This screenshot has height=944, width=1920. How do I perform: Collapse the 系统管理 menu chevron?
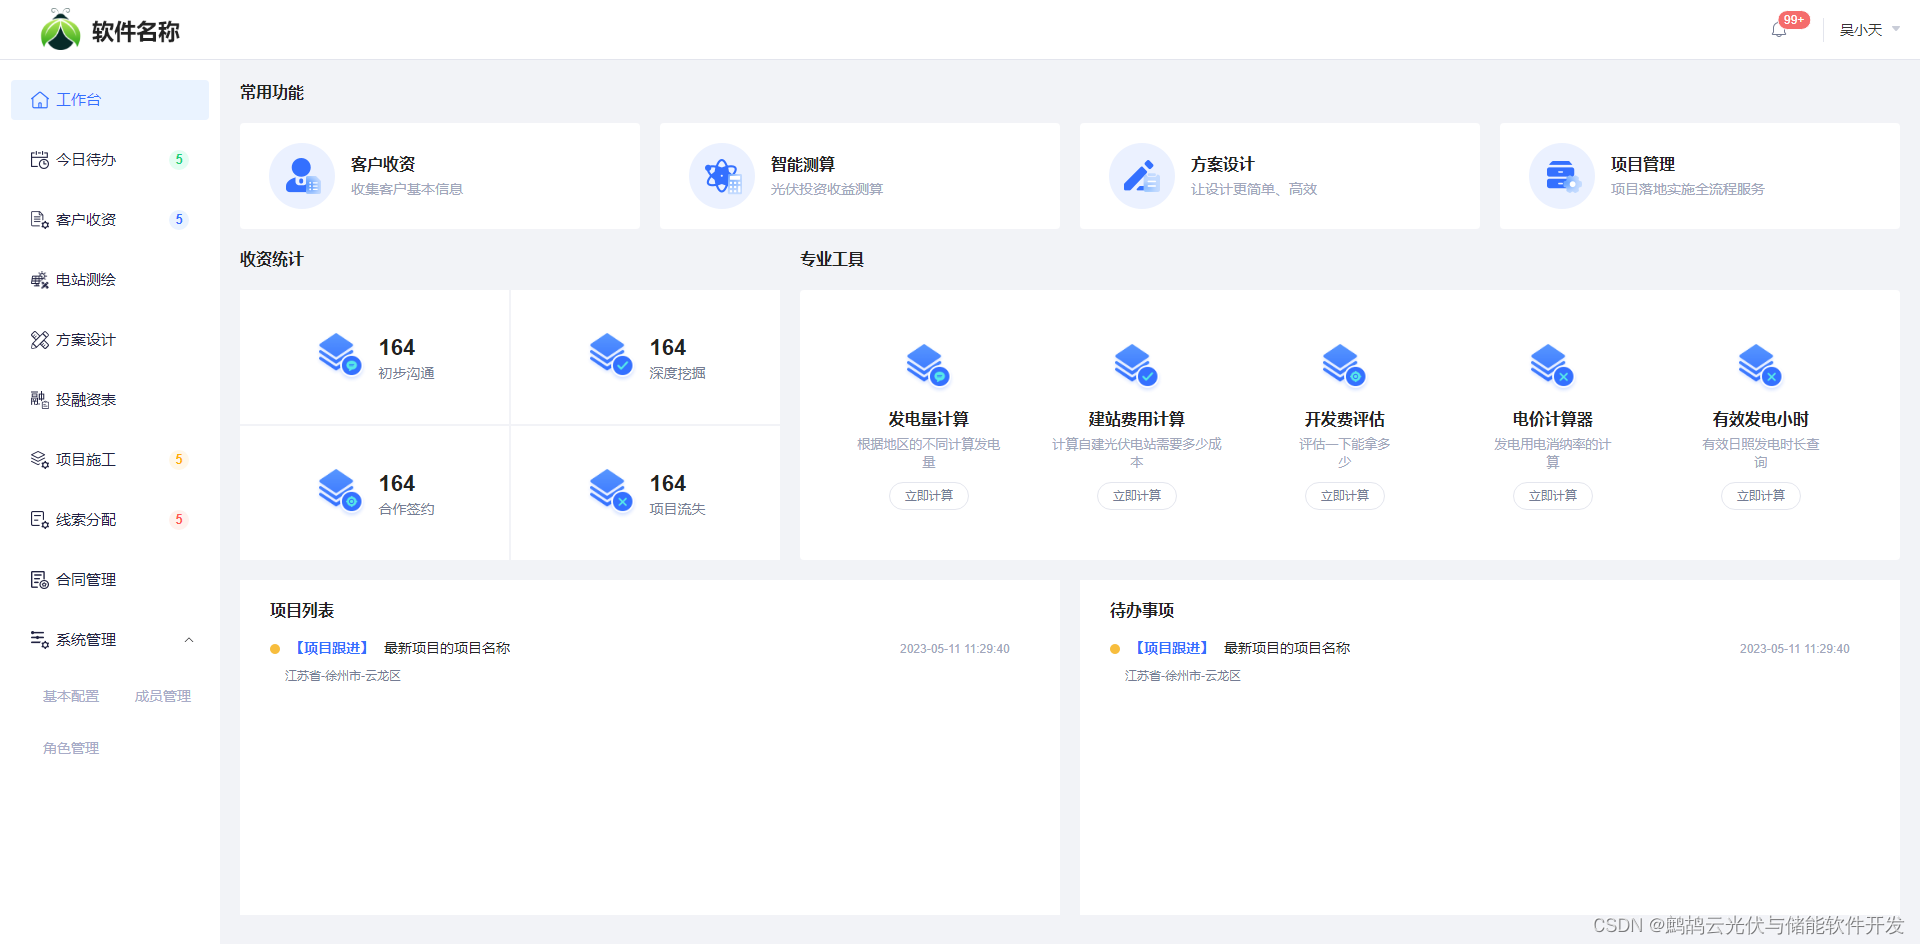(189, 640)
